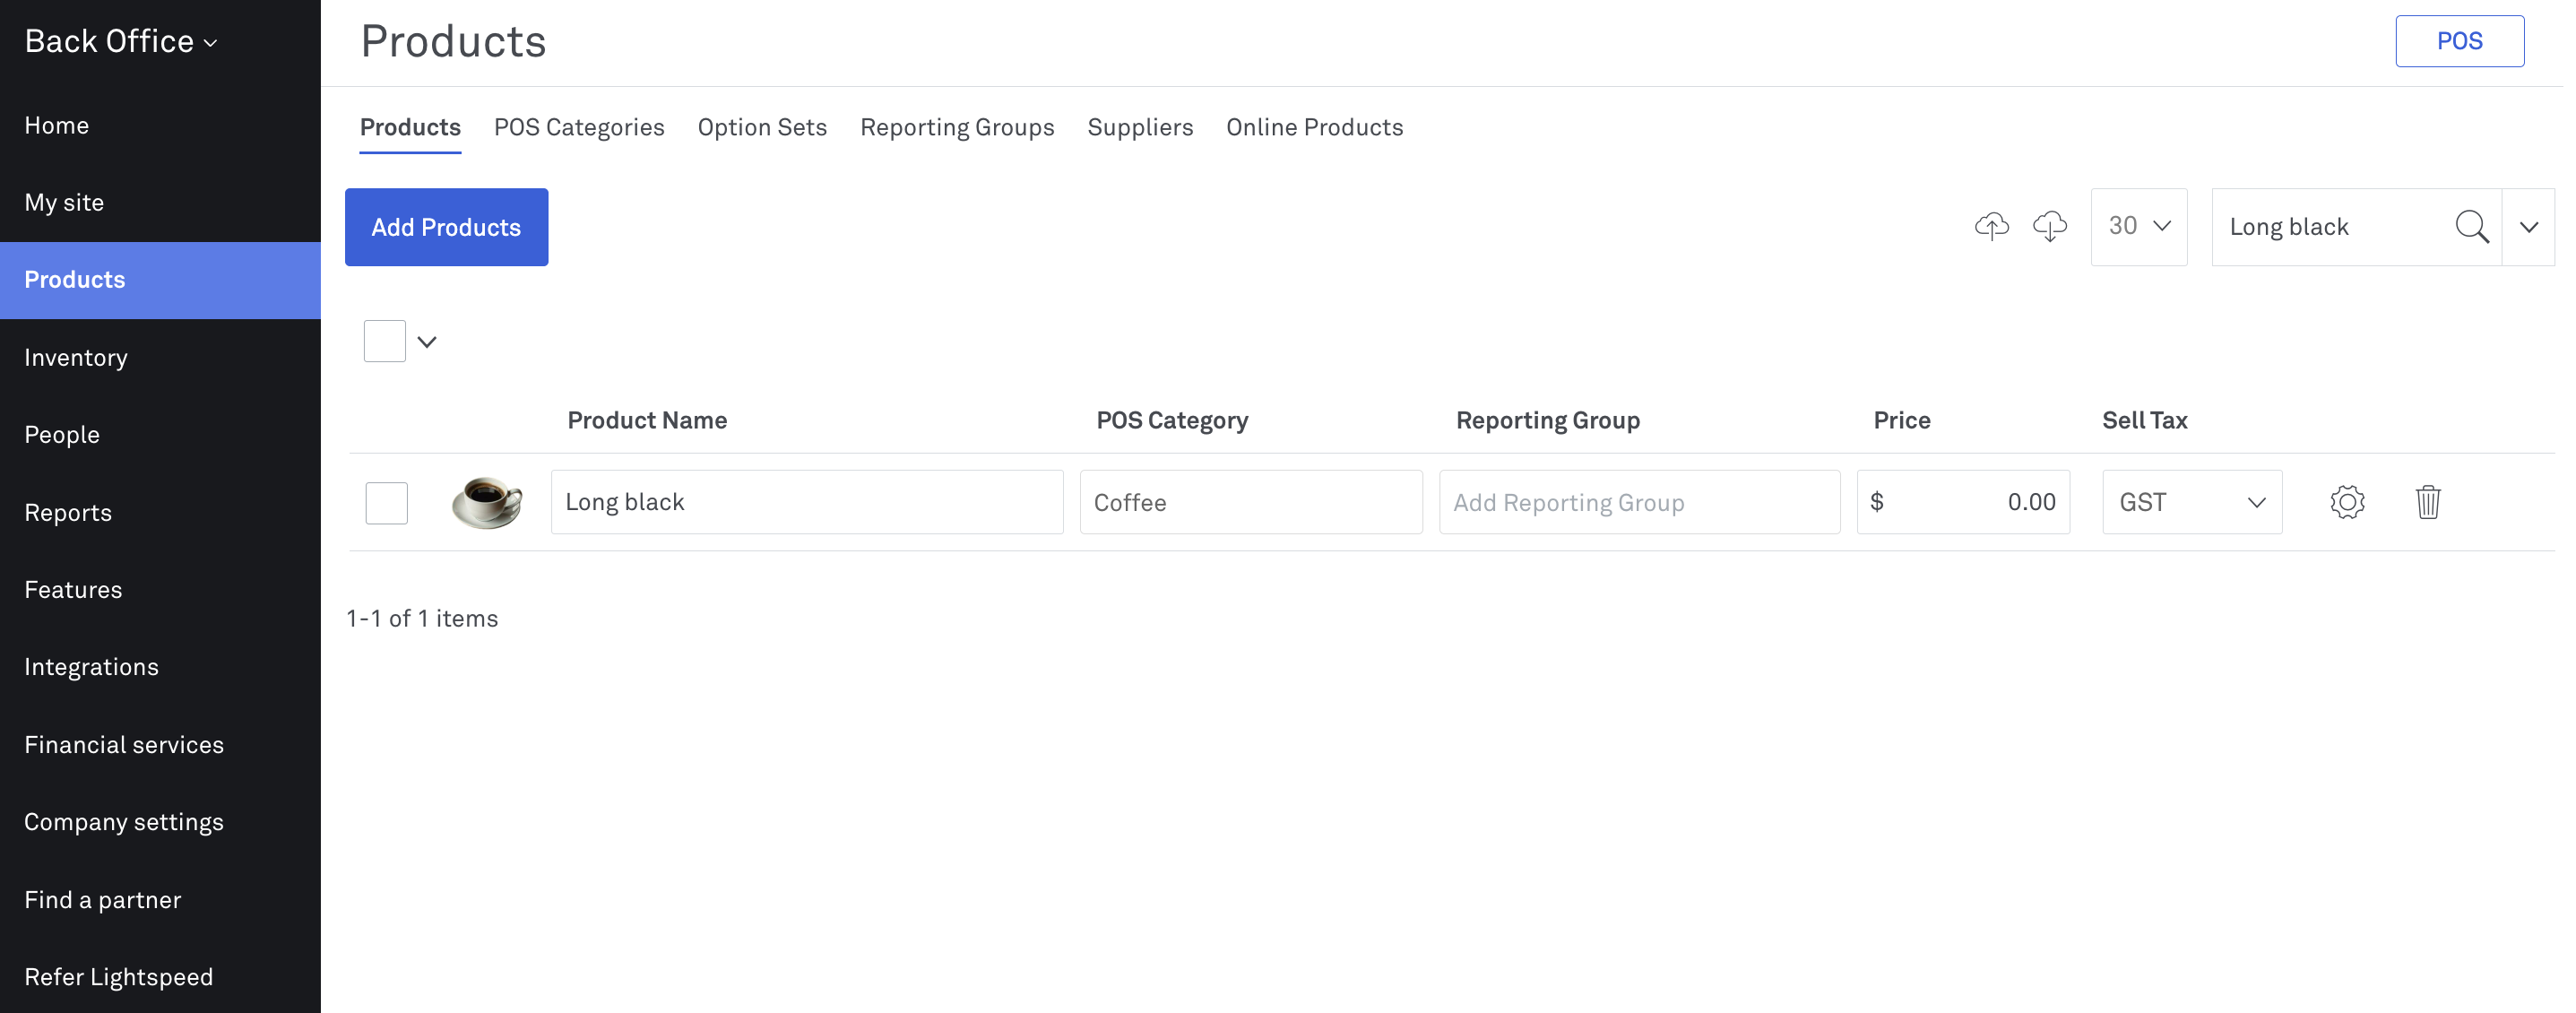Open Company settings in the sidebar
Viewport: 2576px width, 1013px height.
tap(160, 822)
